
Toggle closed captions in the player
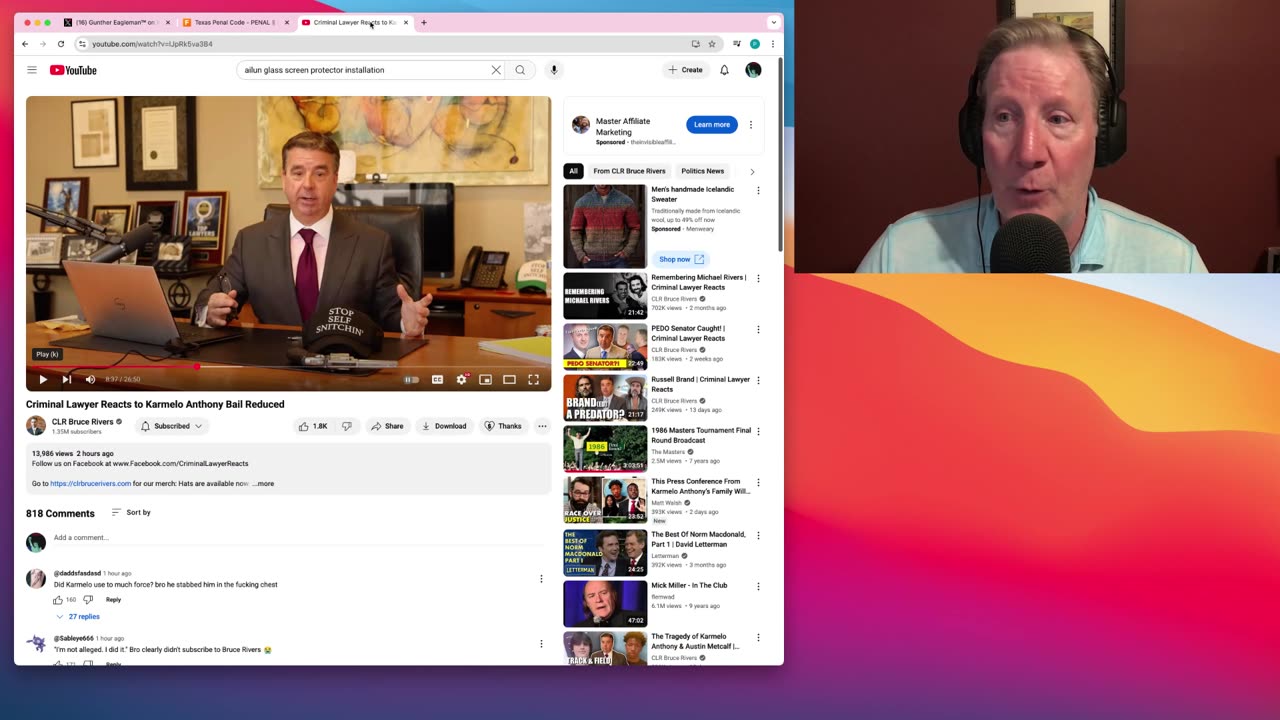tap(437, 379)
